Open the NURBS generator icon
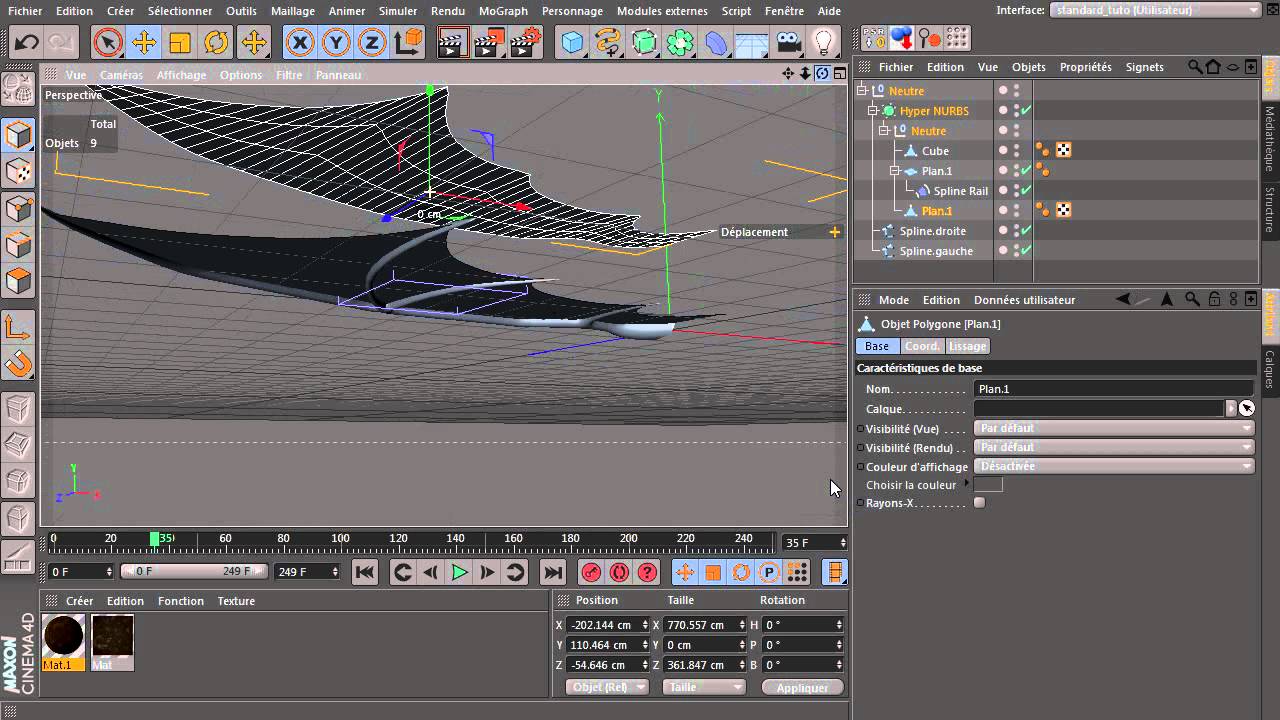Screen dimensions: 1280x720 click(645, 42)
